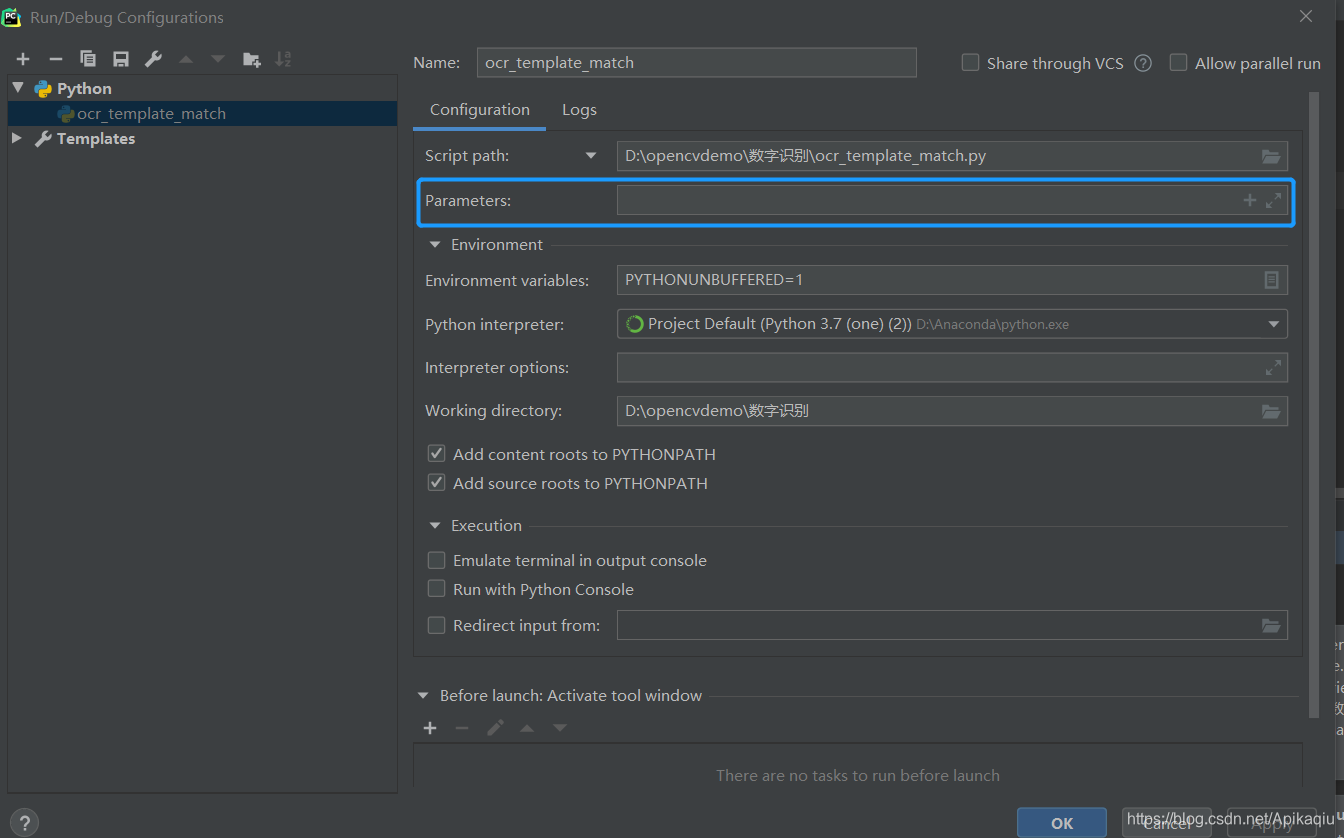The height and width of the screenshot is (838, 1344).
Task: Click in the Name field
Action: point(697,62)
